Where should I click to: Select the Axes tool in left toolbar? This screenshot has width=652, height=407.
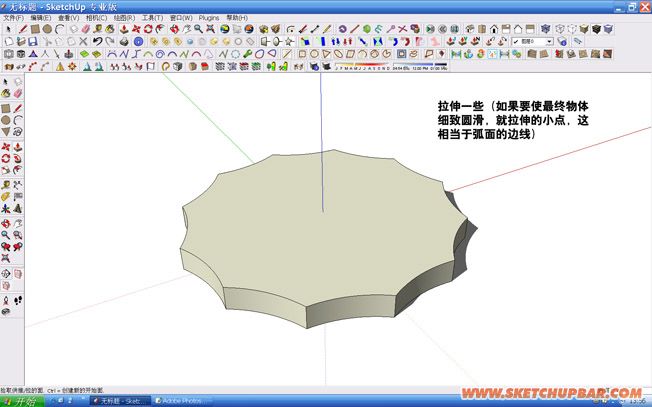(6, 209)
